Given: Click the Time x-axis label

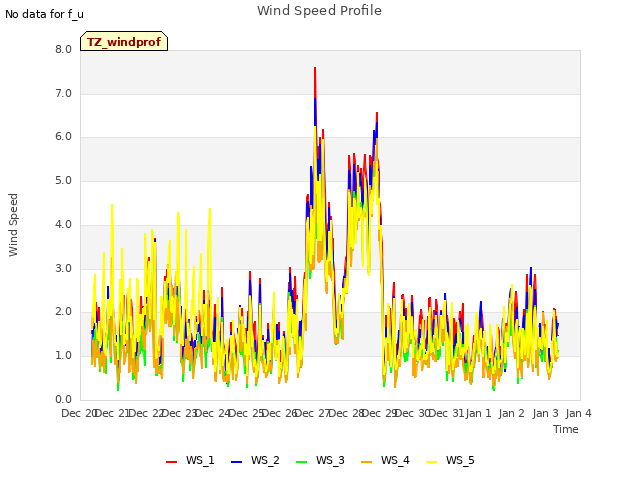Looking at the screenshot, I should (566, 429).
